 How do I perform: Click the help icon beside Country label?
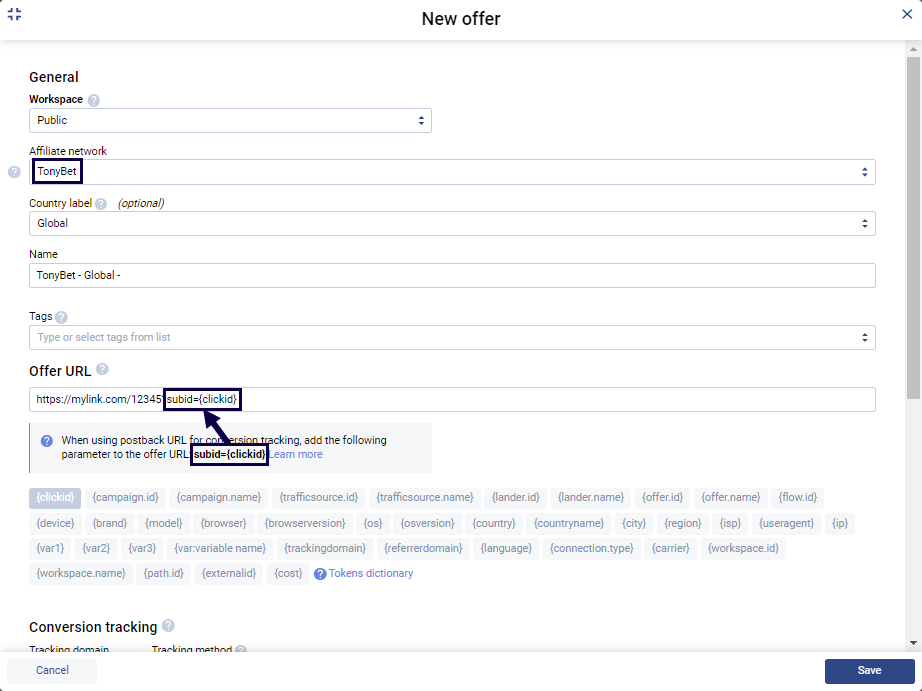tap(101, 204)
